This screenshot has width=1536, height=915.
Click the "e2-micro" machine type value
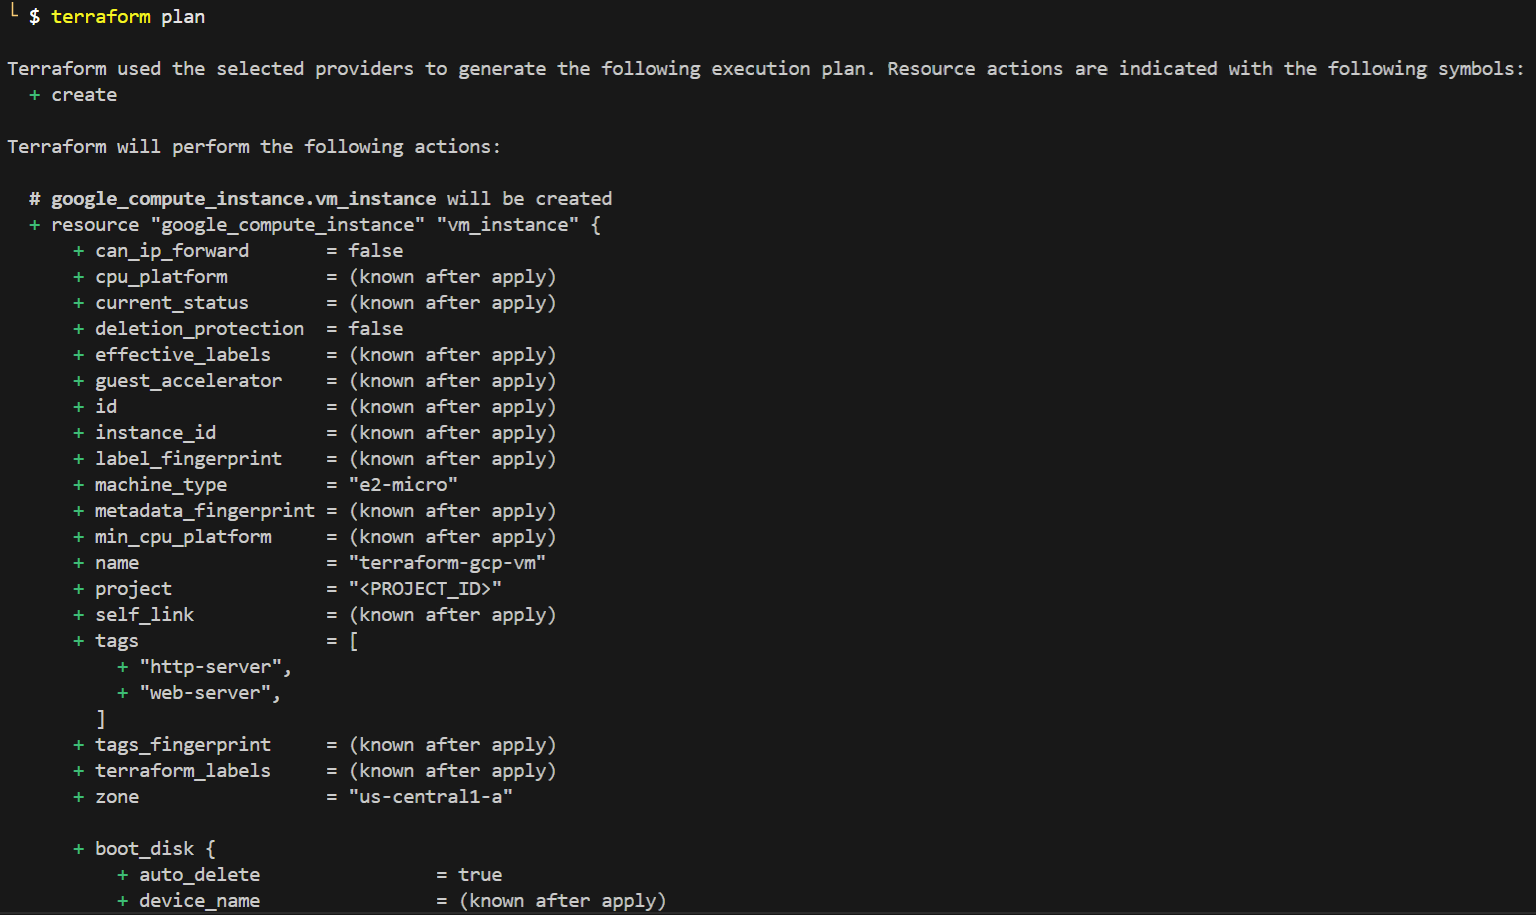(403, 485)
